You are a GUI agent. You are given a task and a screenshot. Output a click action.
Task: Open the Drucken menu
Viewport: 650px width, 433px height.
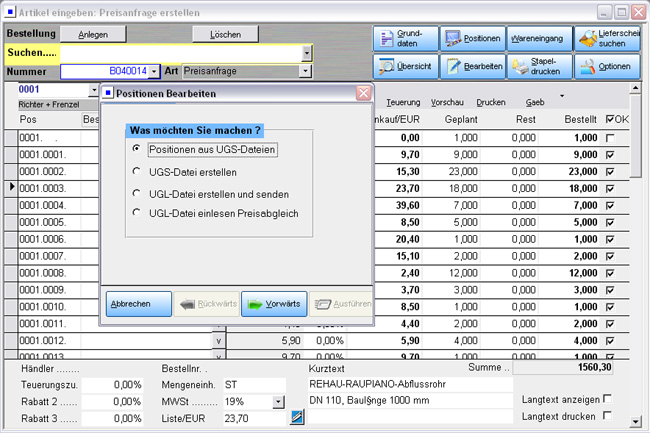click(x=490, y=102)
